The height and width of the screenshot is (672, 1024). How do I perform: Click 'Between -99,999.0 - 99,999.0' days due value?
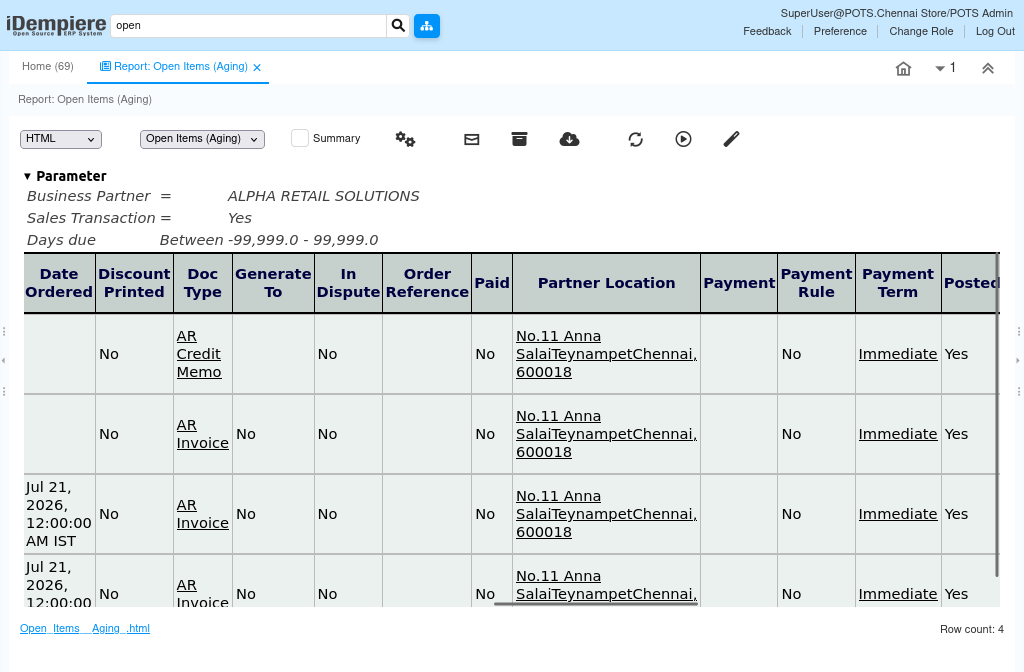[269, 240]
